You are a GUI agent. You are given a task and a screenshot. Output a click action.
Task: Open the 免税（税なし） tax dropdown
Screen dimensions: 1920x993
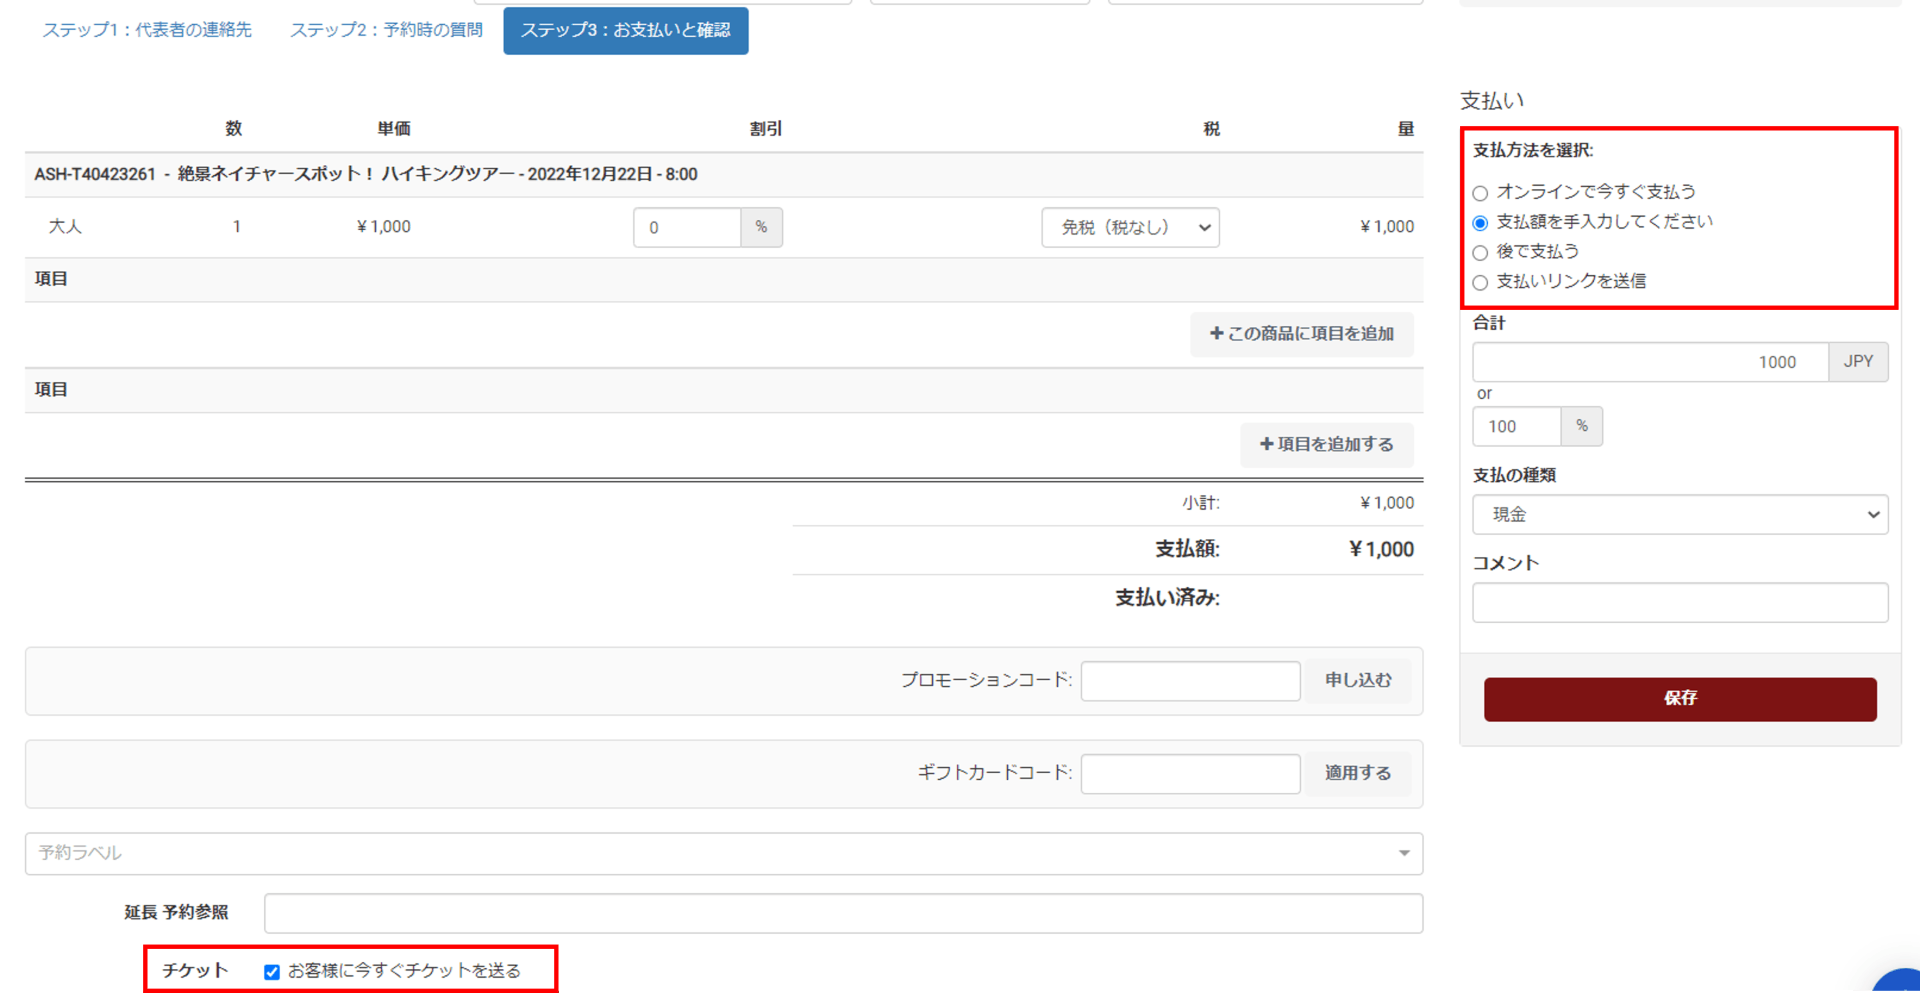(x=1130, y=228)
